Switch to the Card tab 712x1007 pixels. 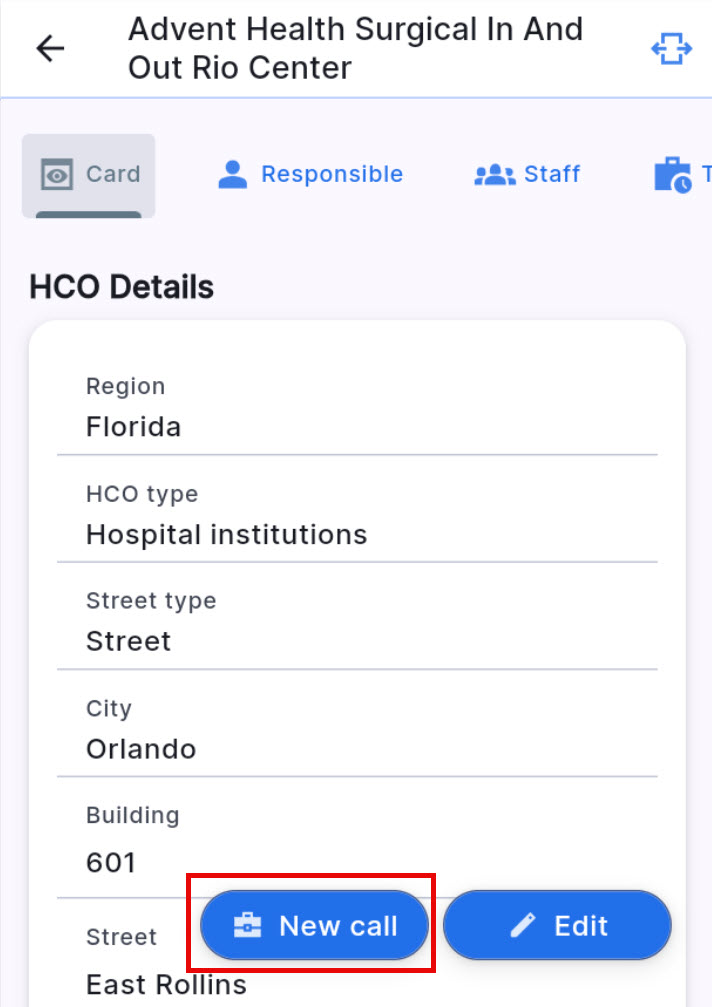(x=89, y=175)
